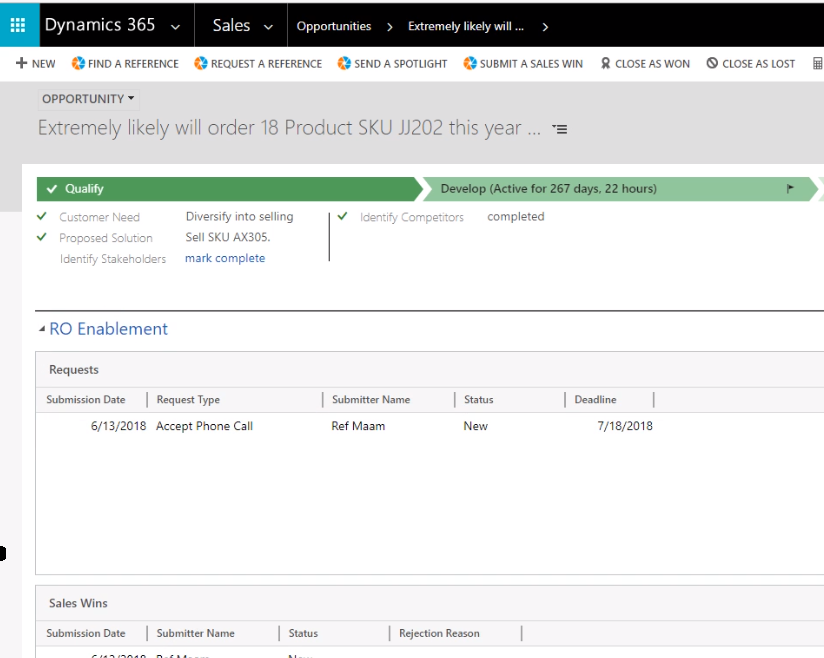This screenshot has height=658, width=824.
Task: Click the Dynamics 365 home label
Action: tap(100, 25)
